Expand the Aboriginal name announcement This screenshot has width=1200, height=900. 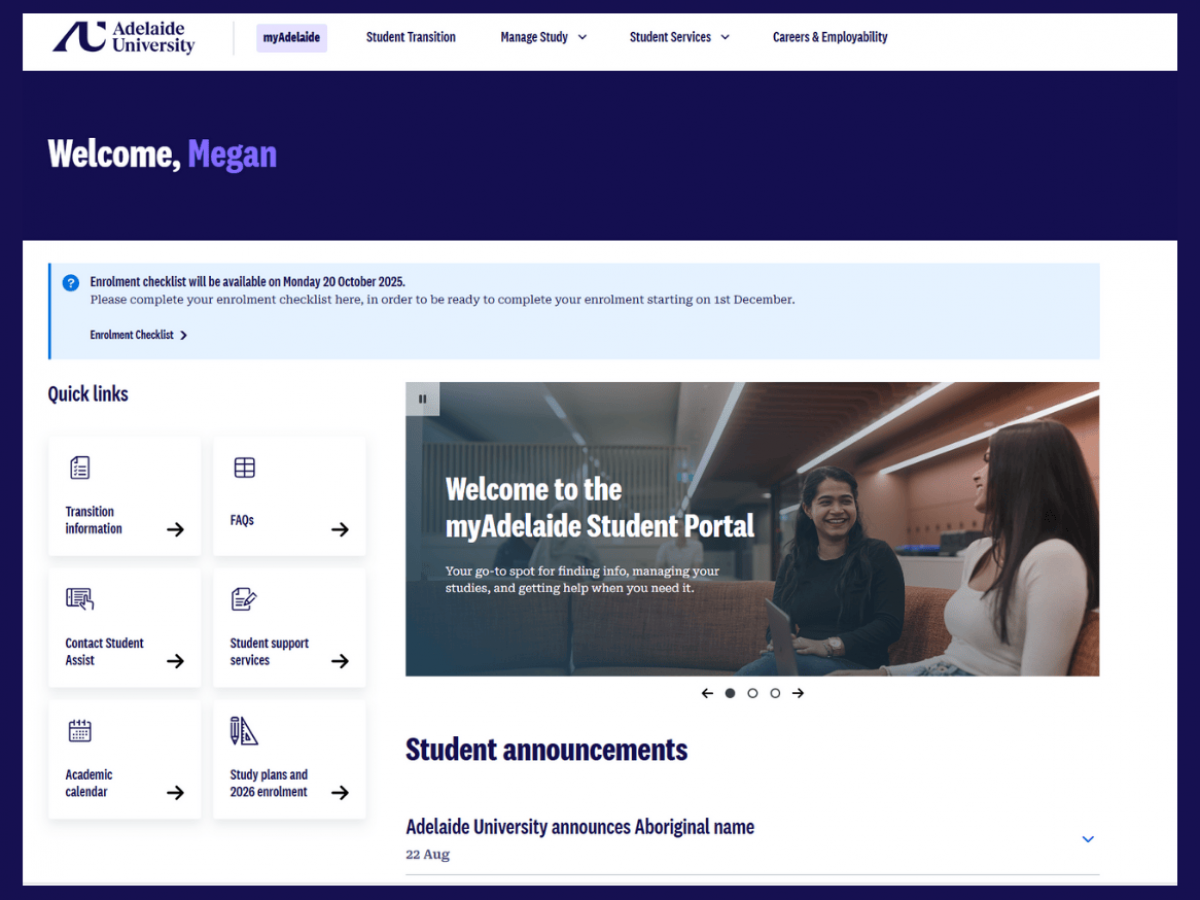coord(1088,839)
